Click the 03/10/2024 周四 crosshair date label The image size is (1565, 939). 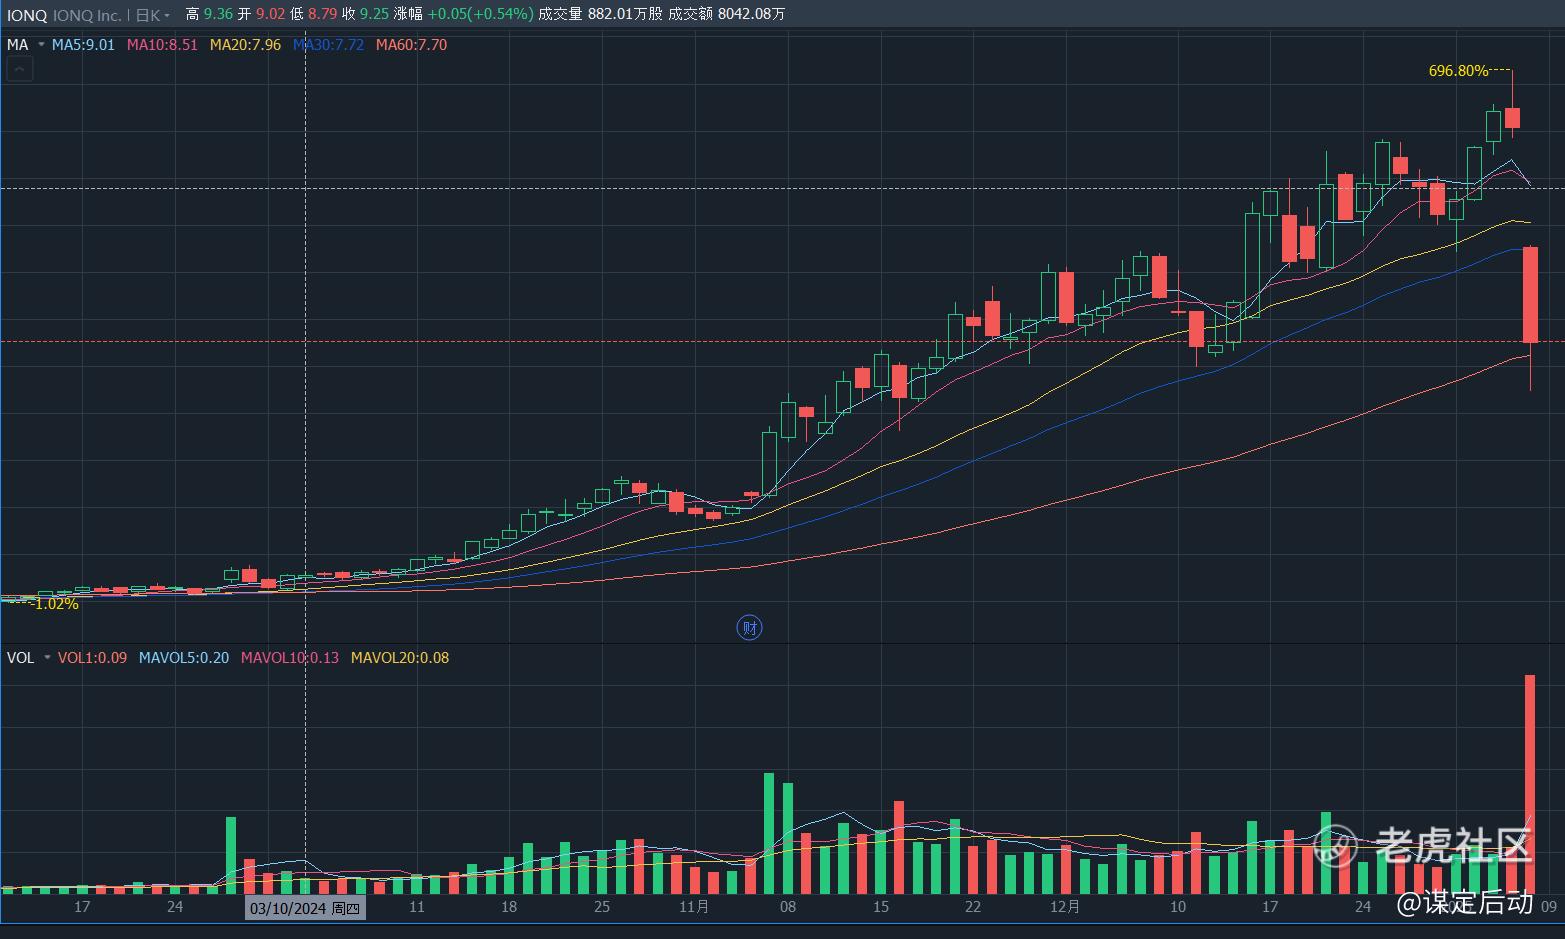(x=305, y=908)
